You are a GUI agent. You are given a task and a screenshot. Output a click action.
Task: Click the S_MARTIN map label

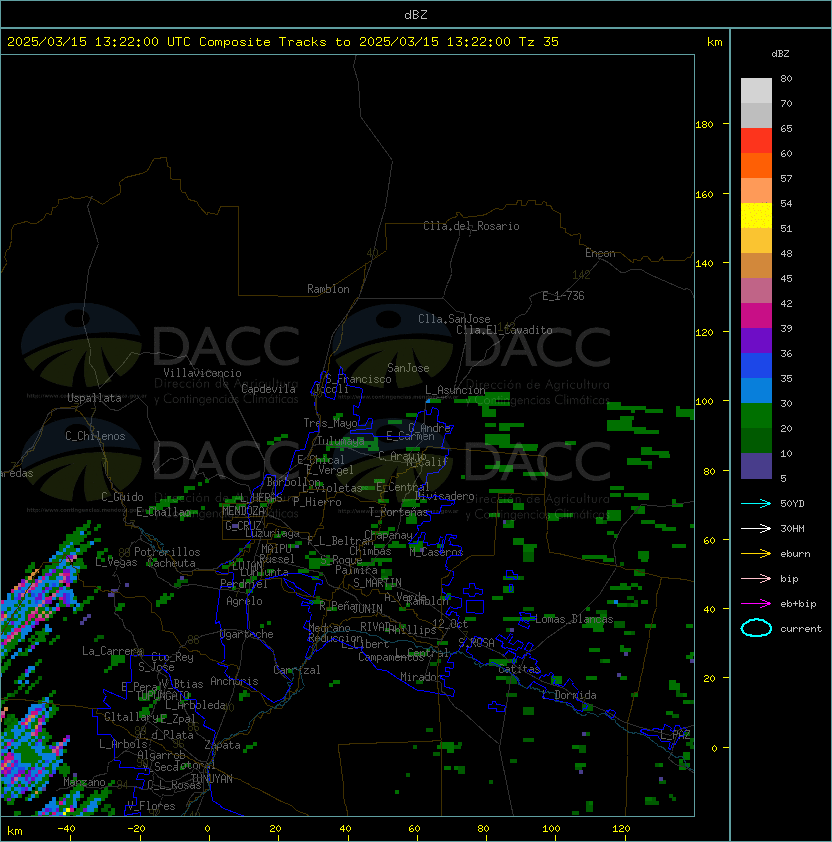378,583
